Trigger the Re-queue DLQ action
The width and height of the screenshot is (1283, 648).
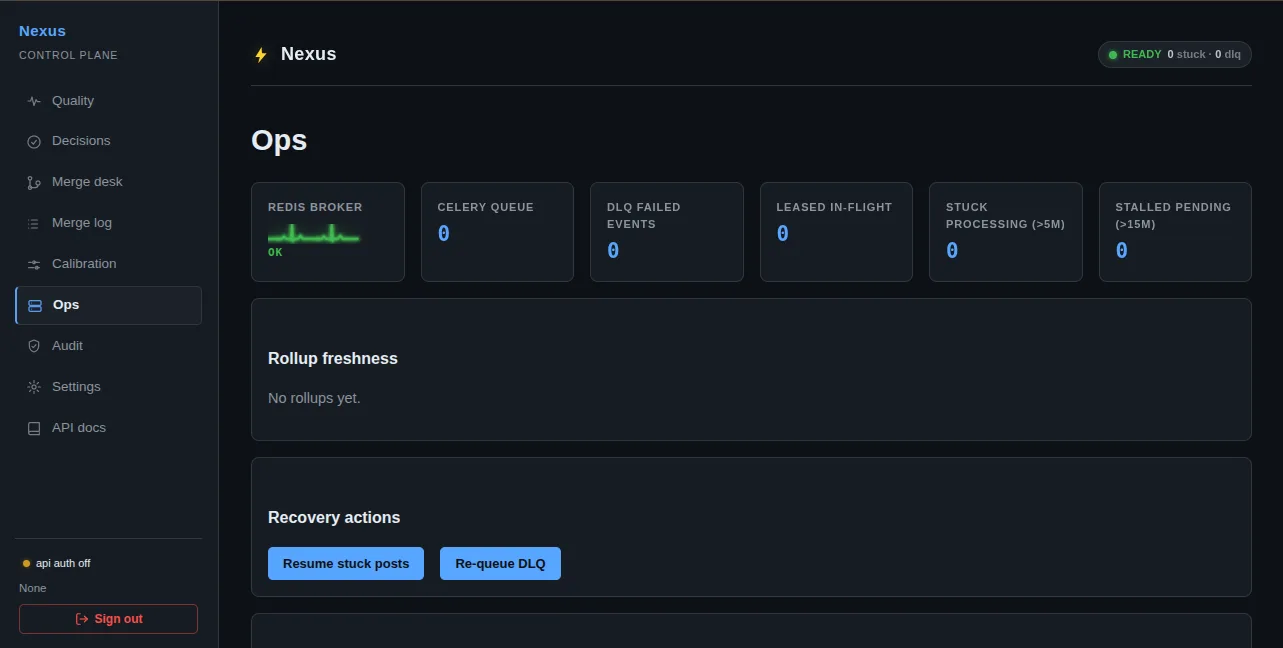tap(500, 563)
